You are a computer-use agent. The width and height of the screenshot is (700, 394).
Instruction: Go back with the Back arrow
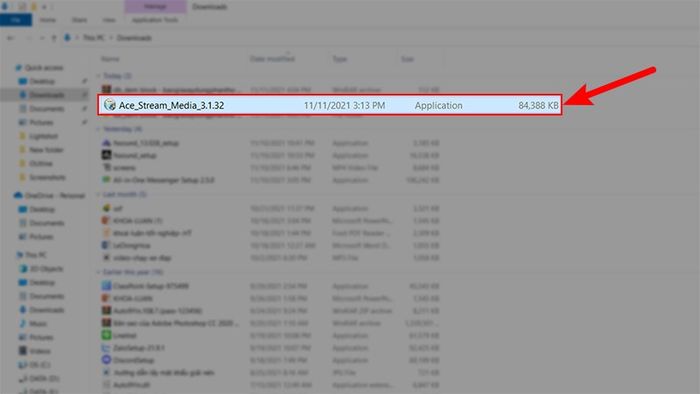pos(11,38)
